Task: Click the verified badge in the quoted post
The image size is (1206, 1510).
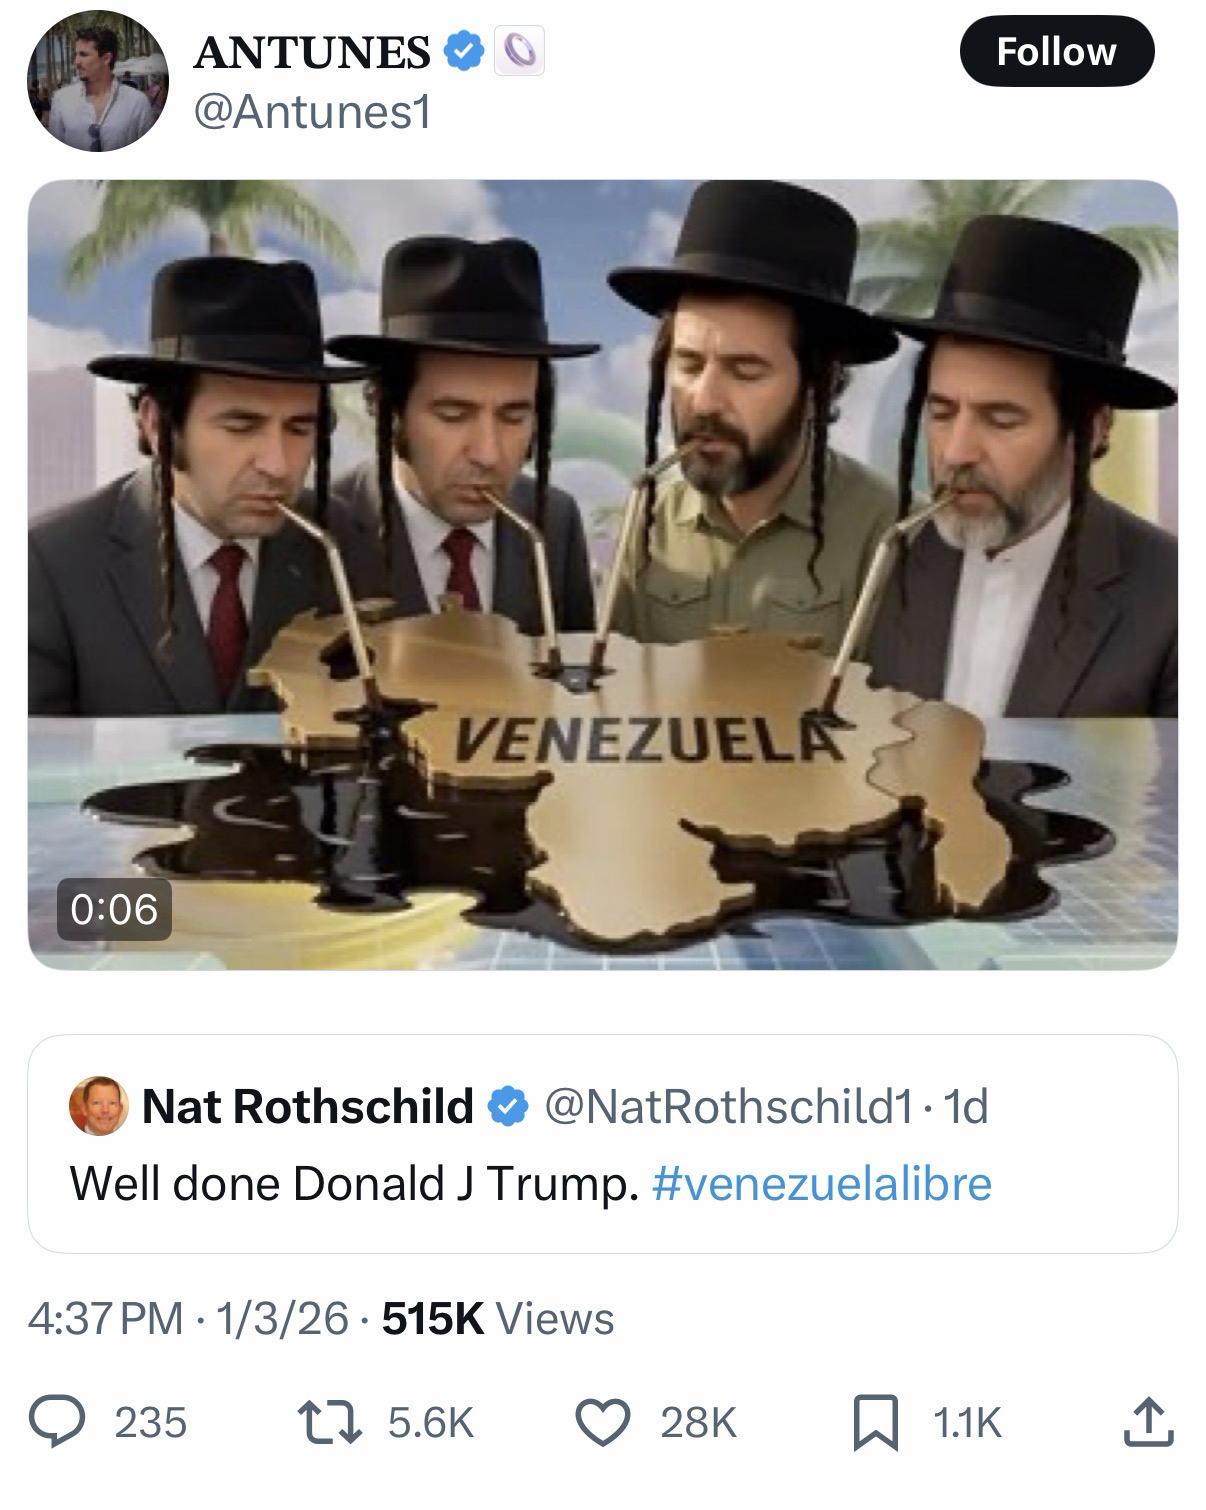Action: pyautogui.click(x=508, y=1105)
